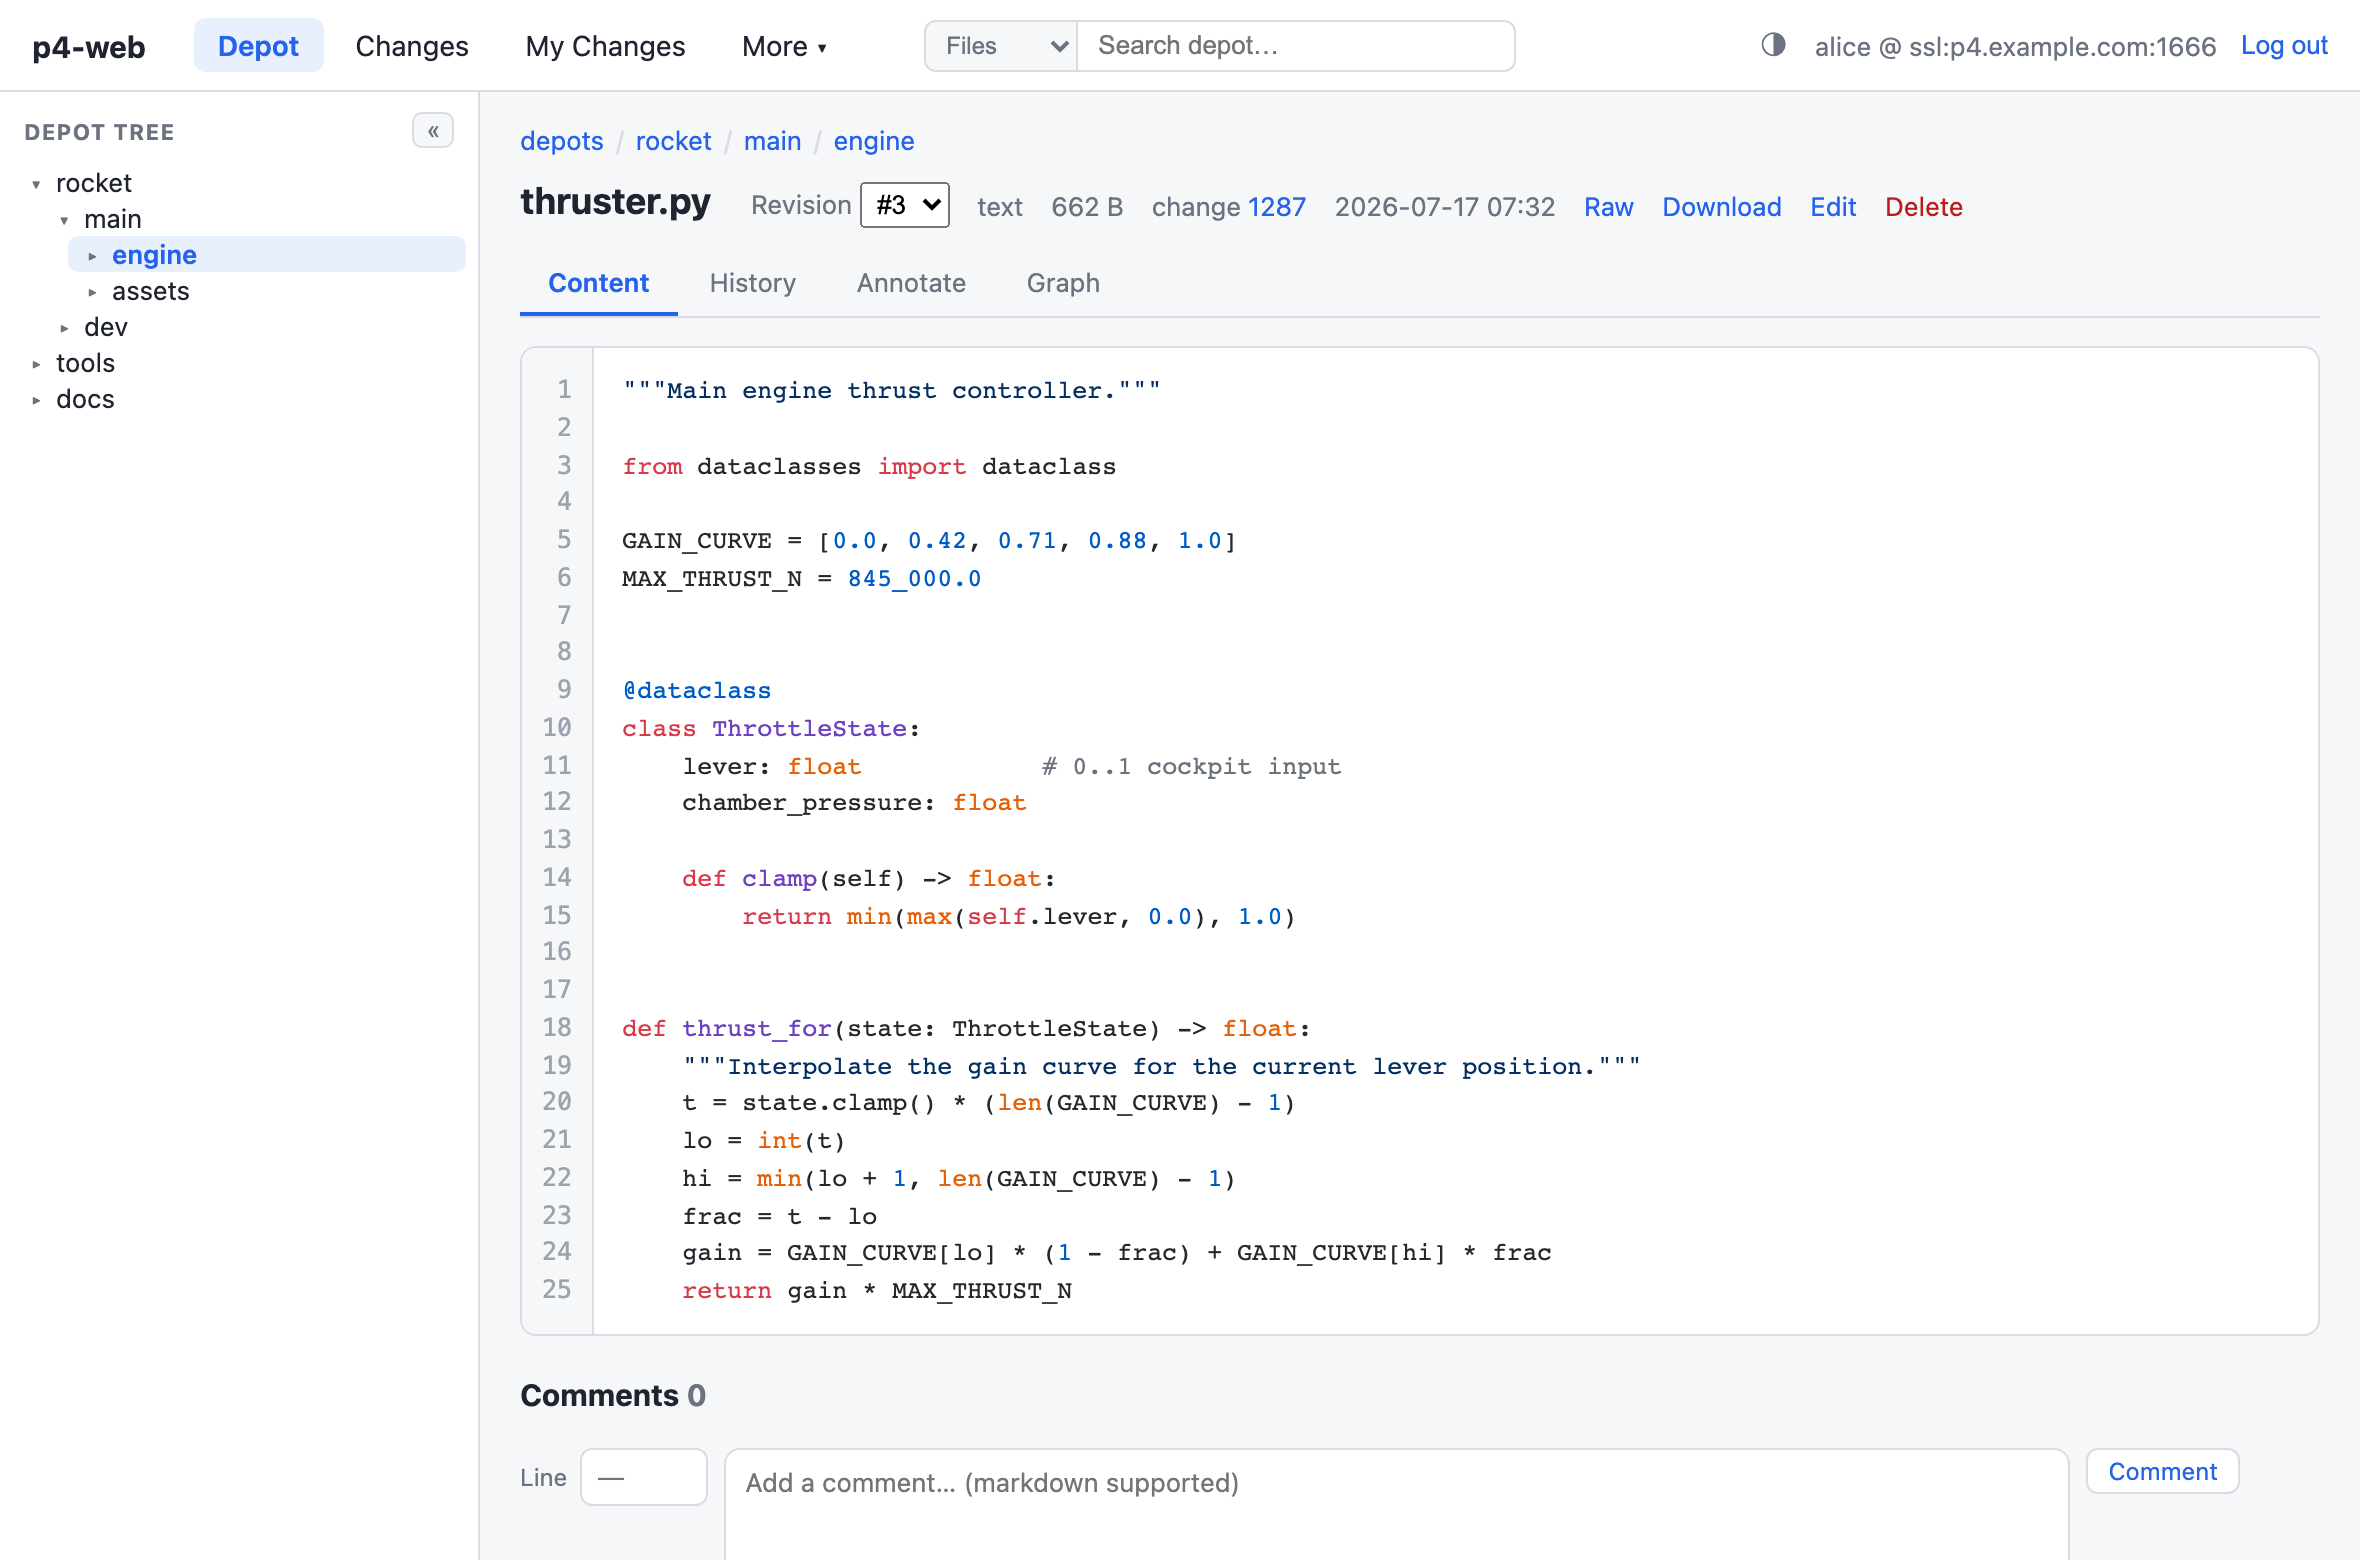Click the '2026-07-17 07:32' timestamp
The image size is (2360, 1560).
pyautogui.click(x=1445, y=207)
